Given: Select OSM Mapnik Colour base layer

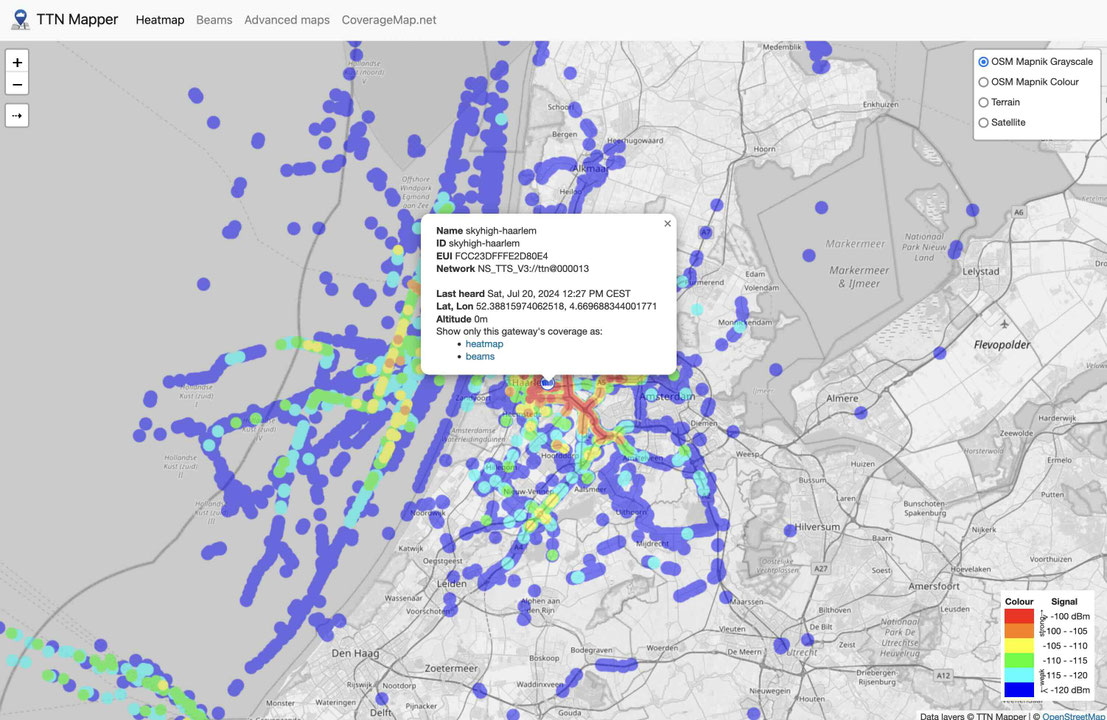Looking at the screenshot, I should click(x=983, y=82).
